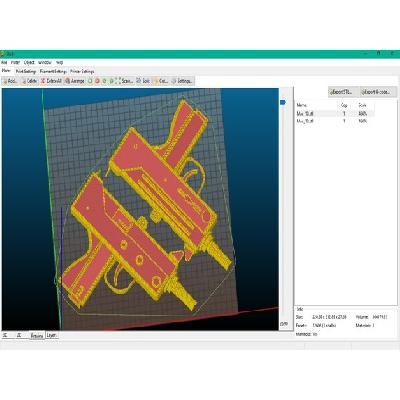Click the Delete All toolbar button
400x400 pixels.
coord(51,81)
